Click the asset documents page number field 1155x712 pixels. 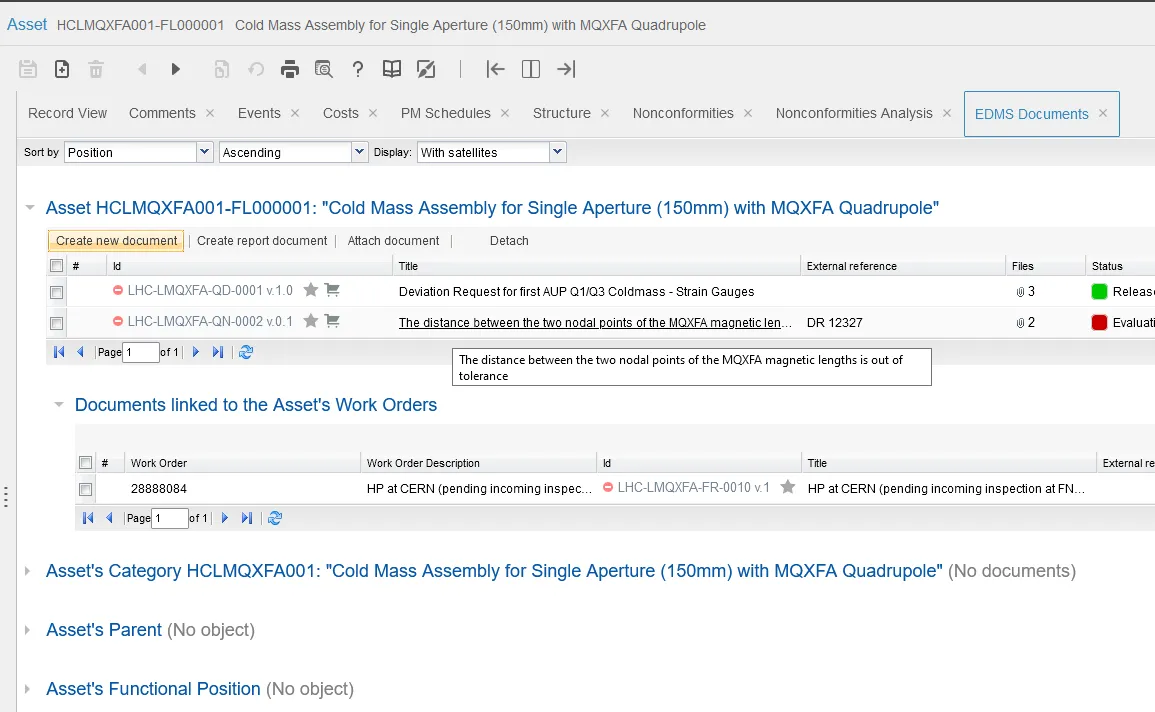tap(141, 352)
